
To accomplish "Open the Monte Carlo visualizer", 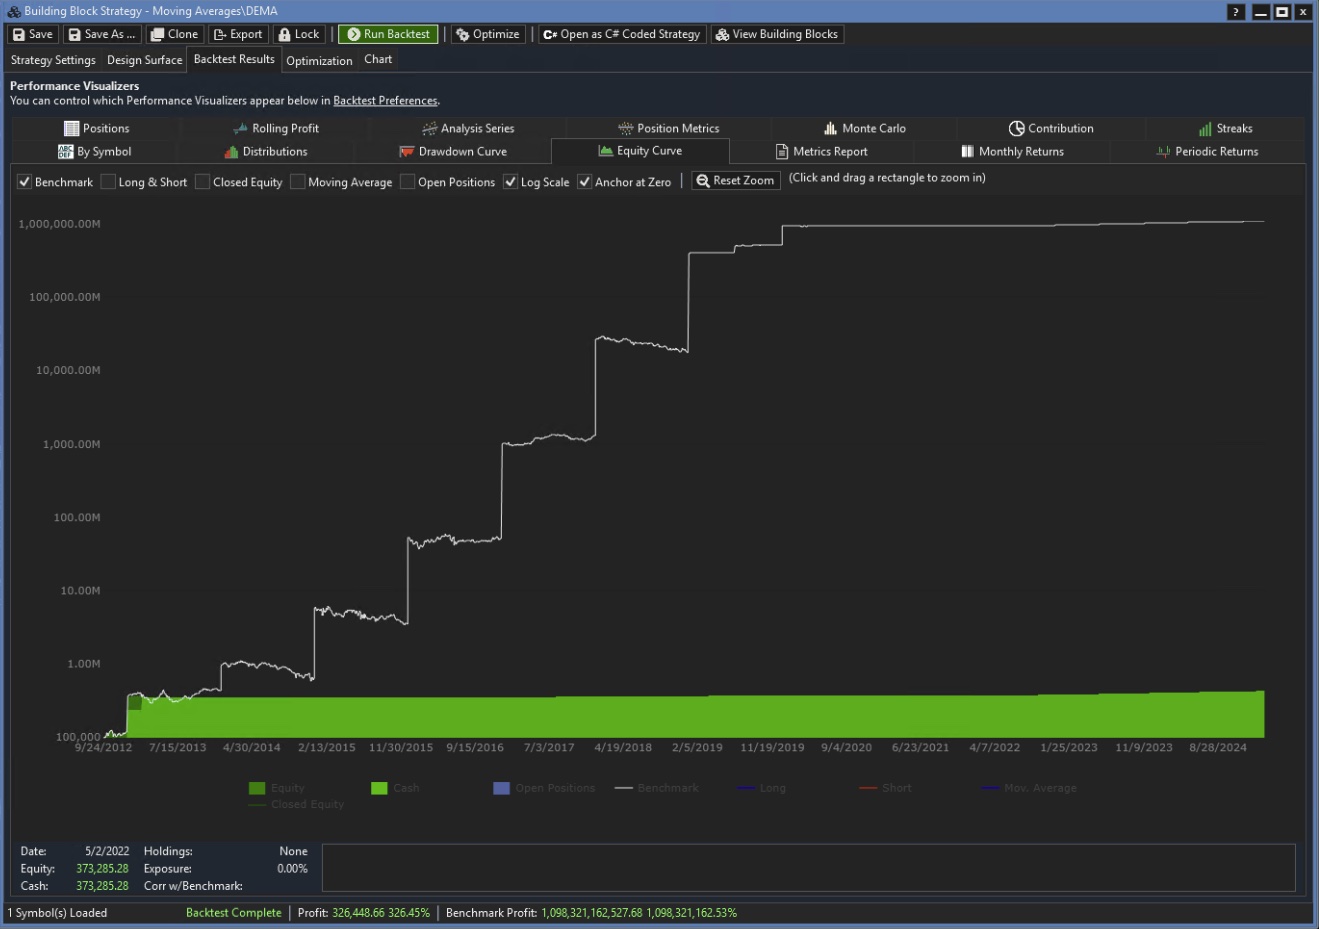I will pos(864,128).
